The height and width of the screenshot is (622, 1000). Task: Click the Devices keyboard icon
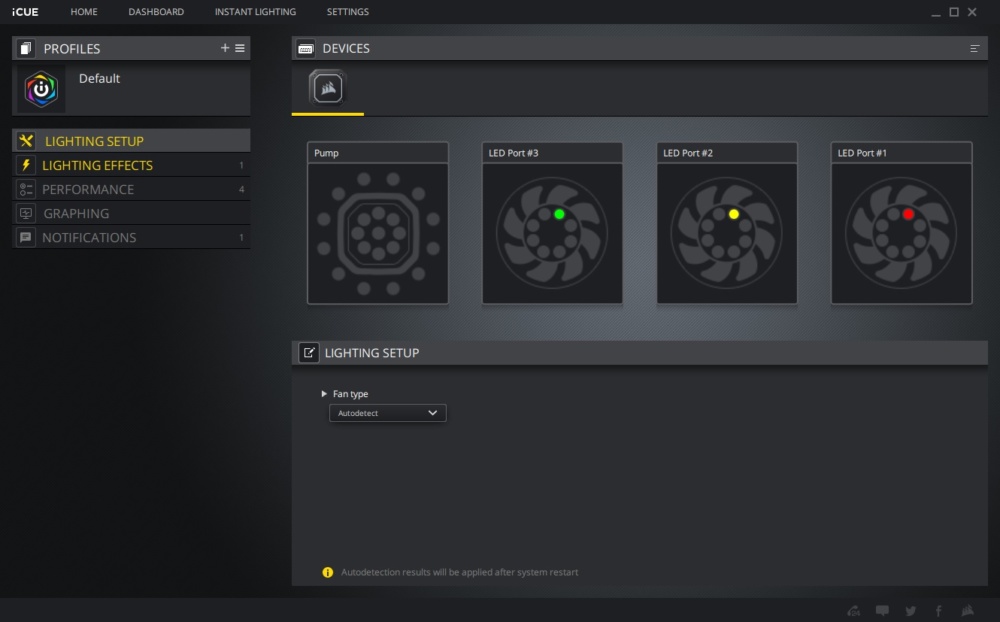305,48
